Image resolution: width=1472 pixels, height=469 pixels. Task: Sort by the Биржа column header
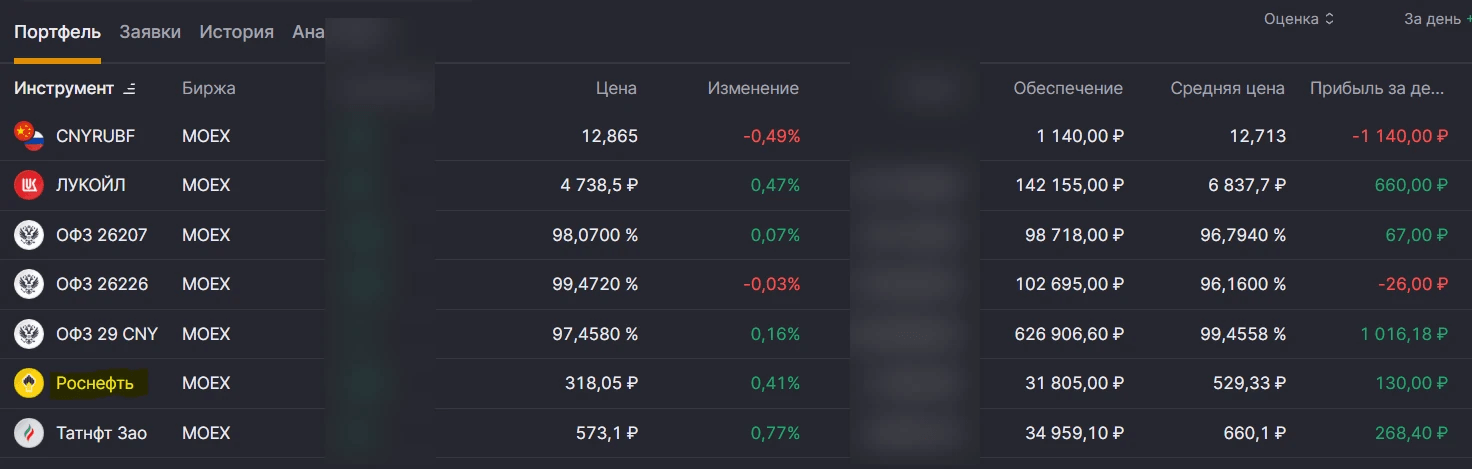pyautogui.click(x=209, y=88)
